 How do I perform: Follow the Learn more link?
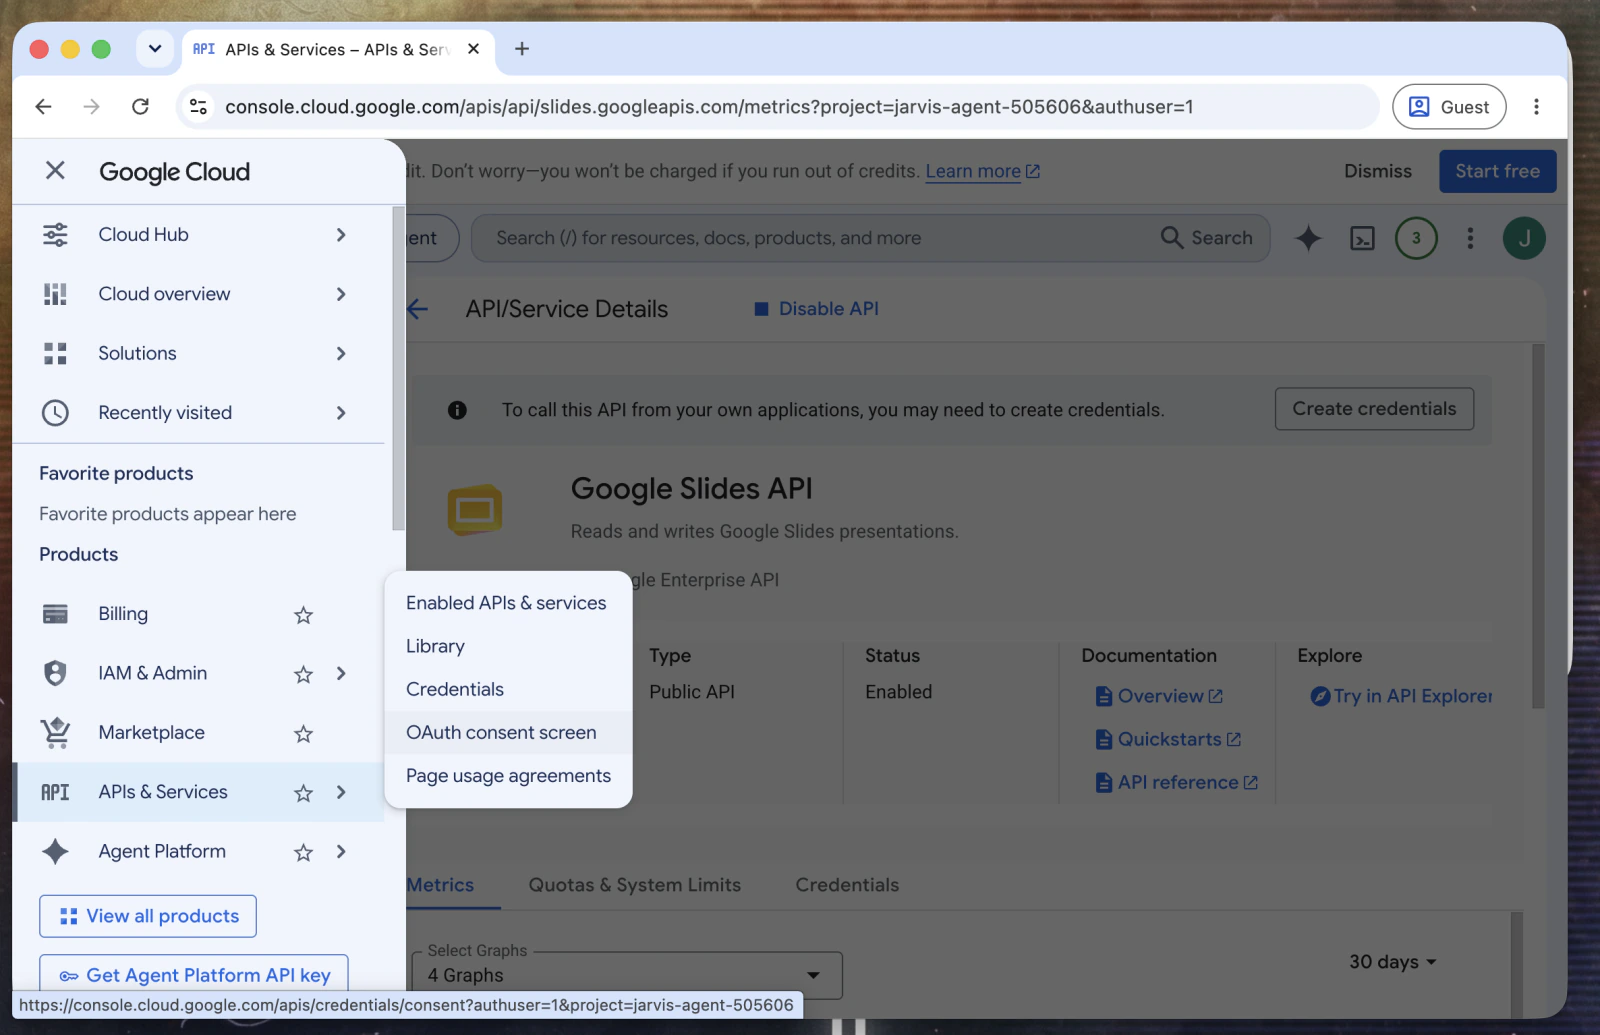[982, 171]
